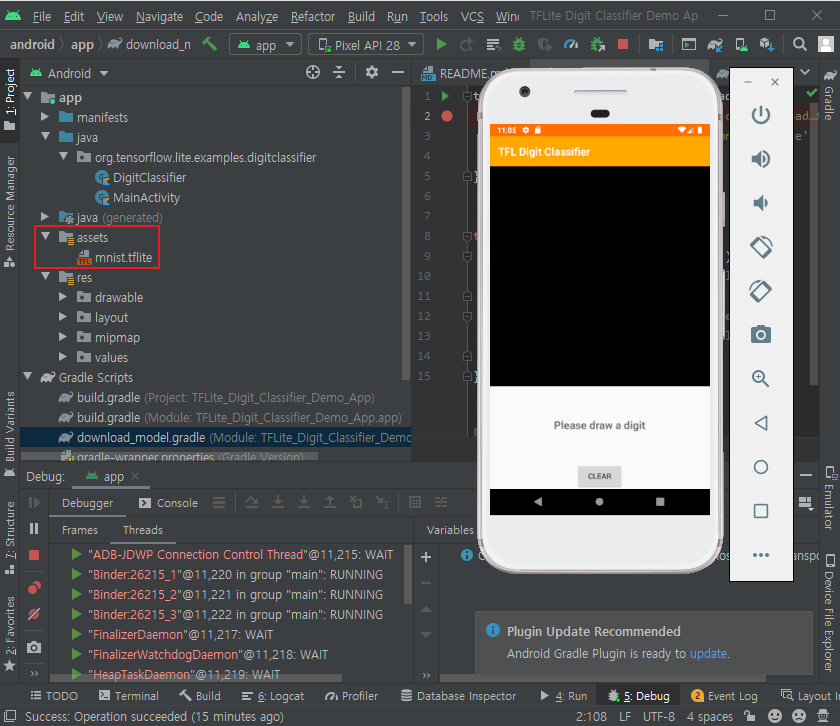The image size is (840, 726).
Task: Click Select Opened File target icon
Action: [x=313, y=72]
